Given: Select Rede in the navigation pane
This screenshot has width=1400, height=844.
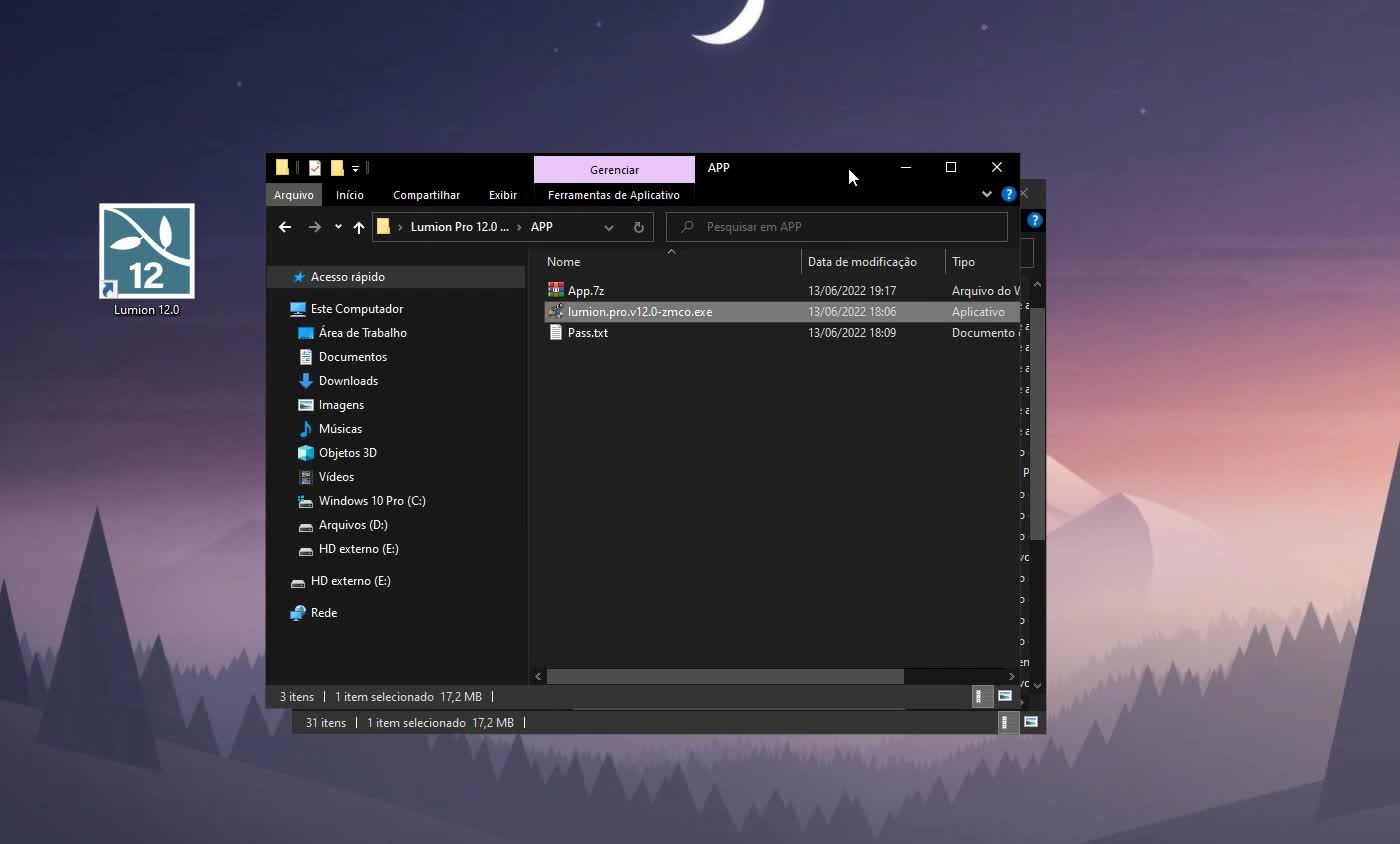Looking at the screenshot, I should click(x=323, y=613).
